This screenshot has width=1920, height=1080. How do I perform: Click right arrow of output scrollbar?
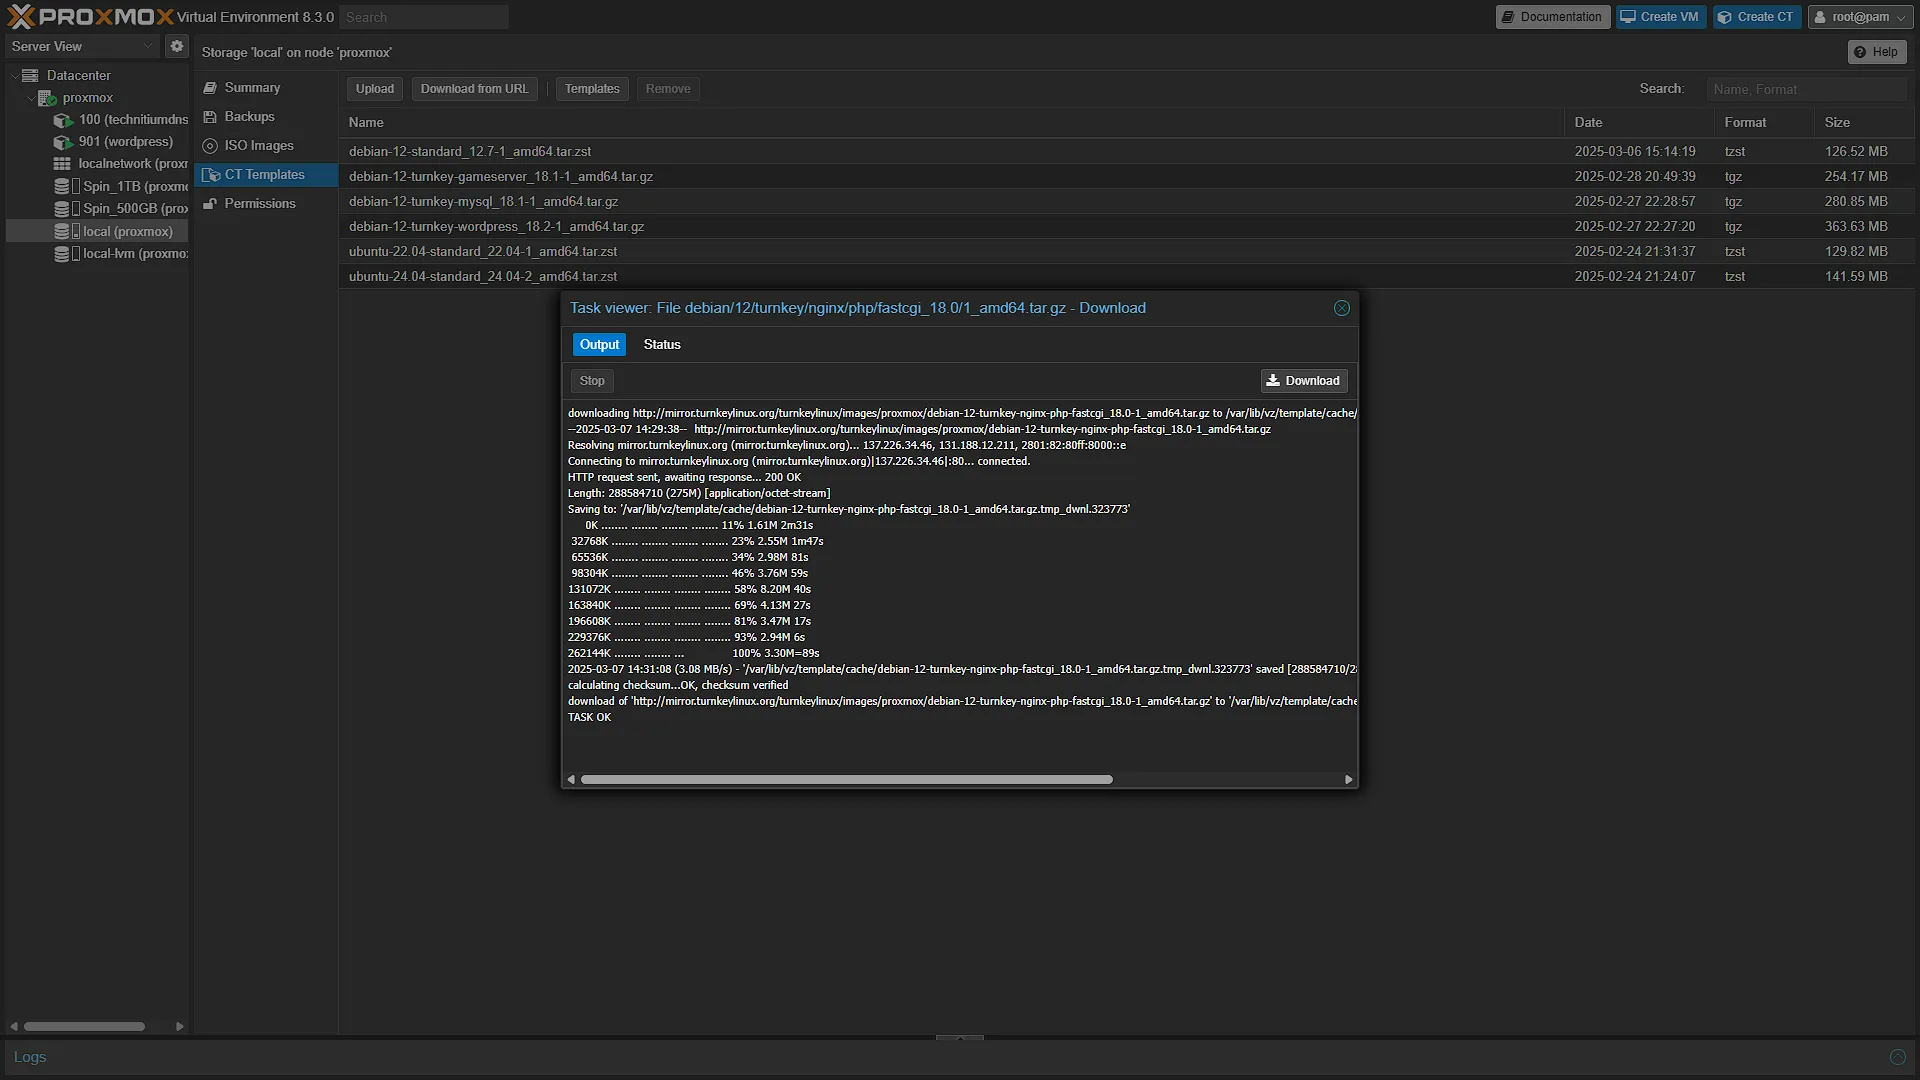pos(1349,779)
